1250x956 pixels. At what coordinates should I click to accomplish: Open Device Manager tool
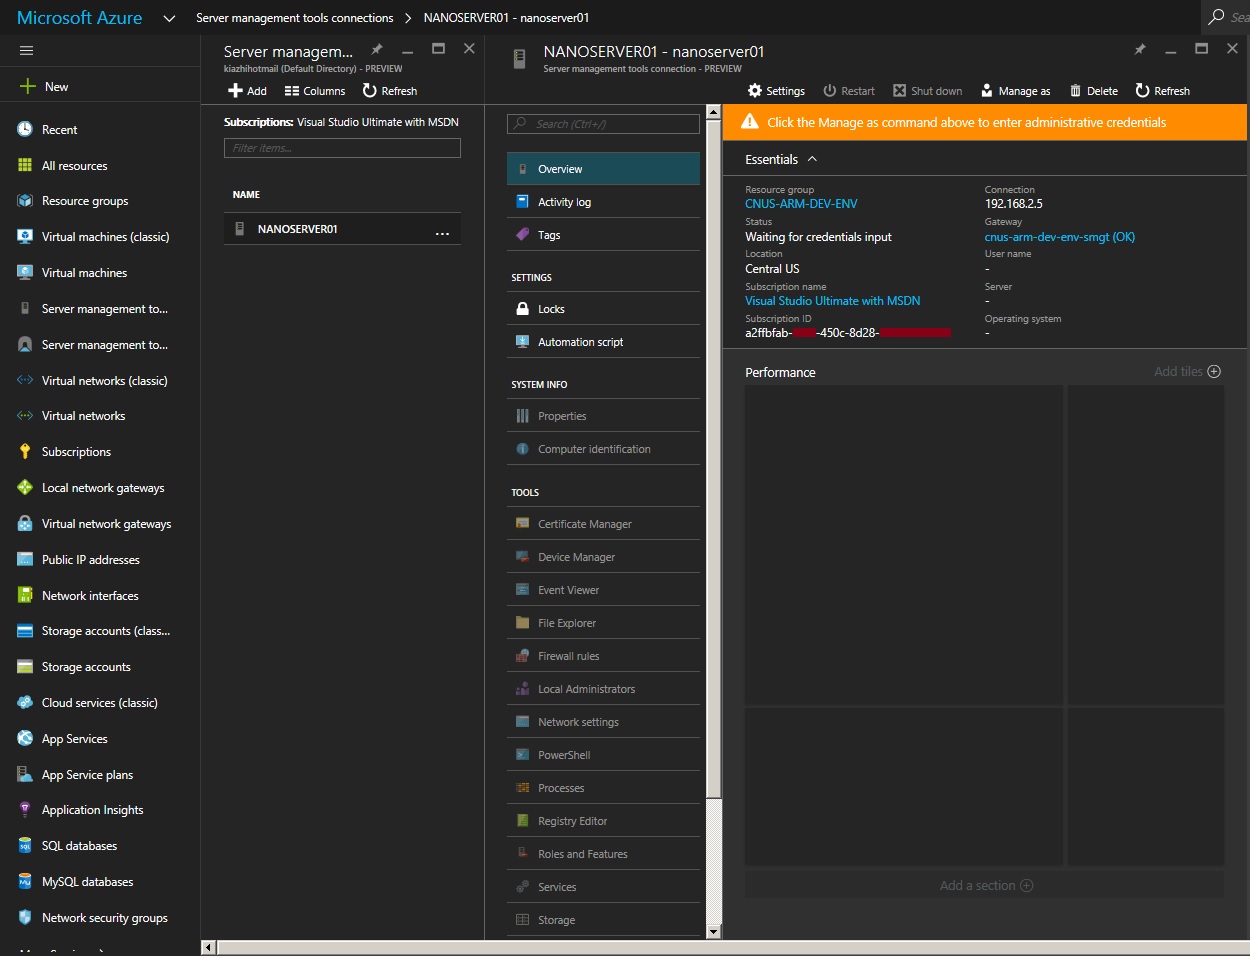pos(603,557)
